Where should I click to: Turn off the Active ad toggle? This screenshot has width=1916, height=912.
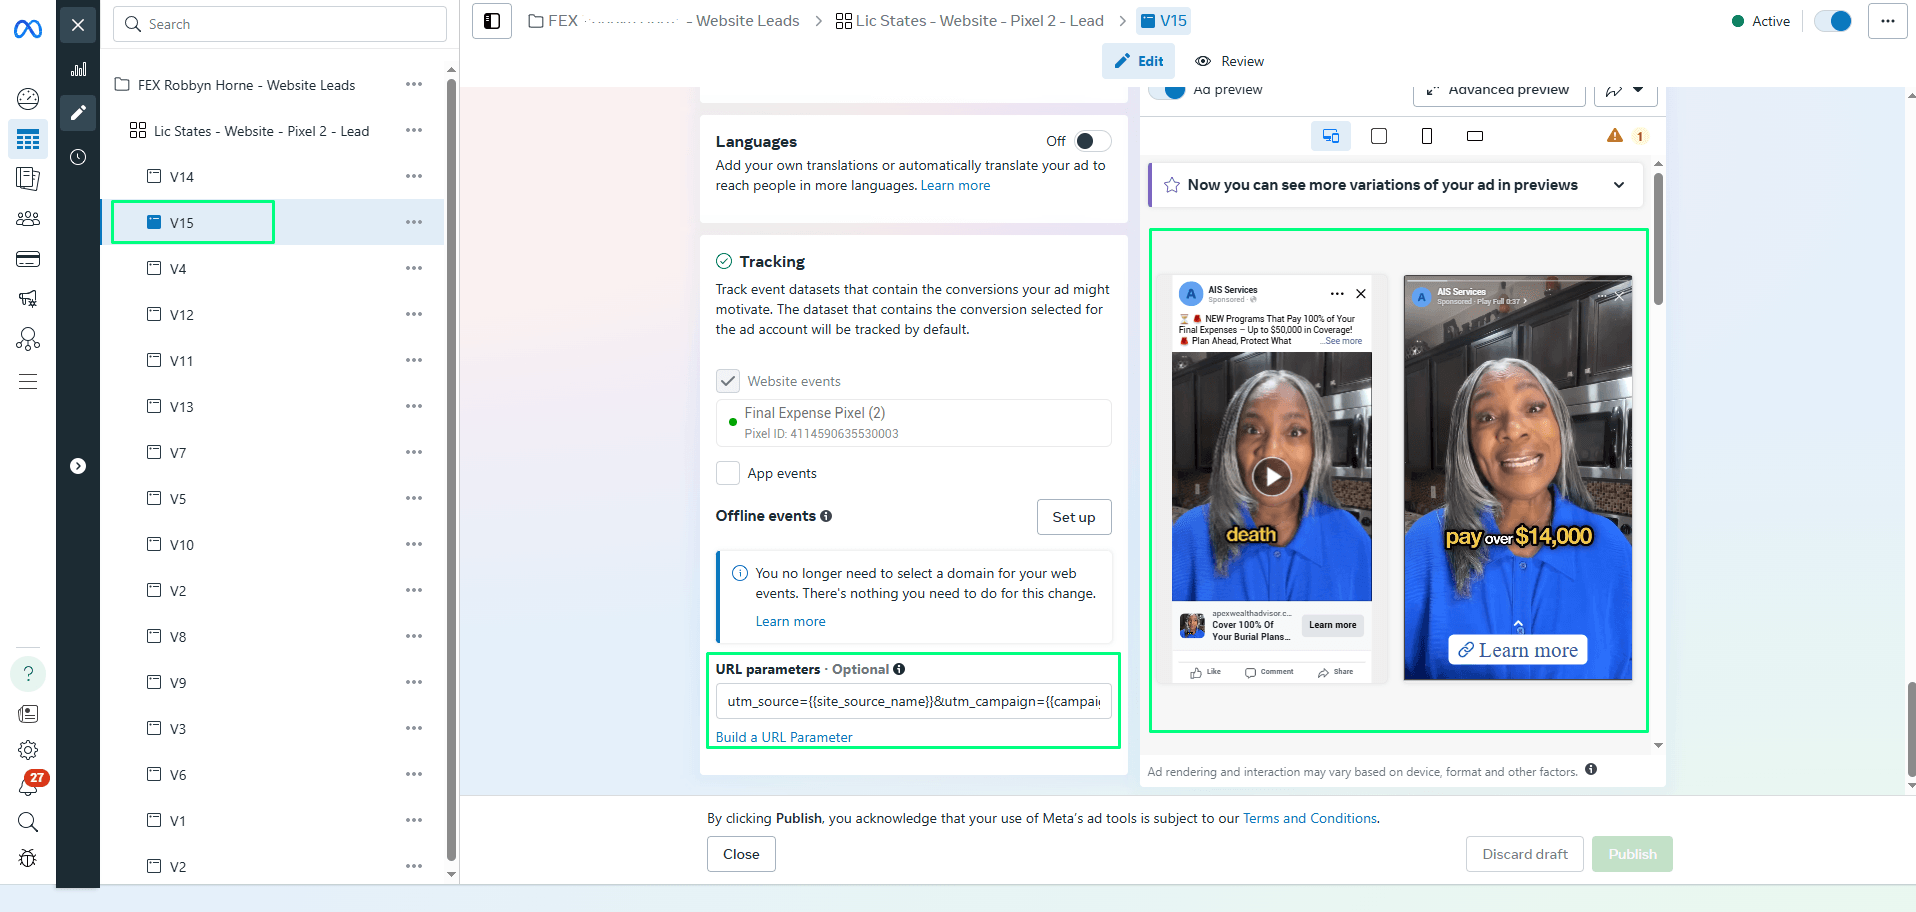tap(1832, 21)
